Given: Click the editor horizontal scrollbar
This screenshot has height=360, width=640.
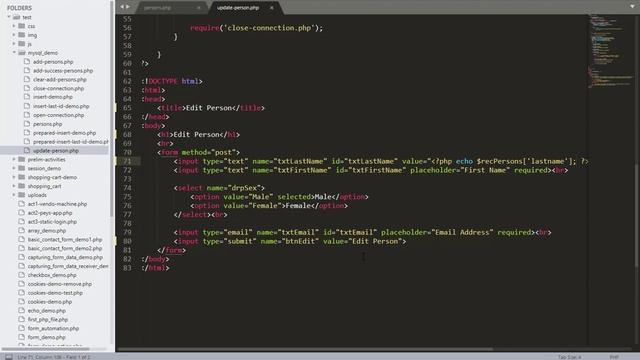Looking at the screenshot, I should tap(305, 349).
